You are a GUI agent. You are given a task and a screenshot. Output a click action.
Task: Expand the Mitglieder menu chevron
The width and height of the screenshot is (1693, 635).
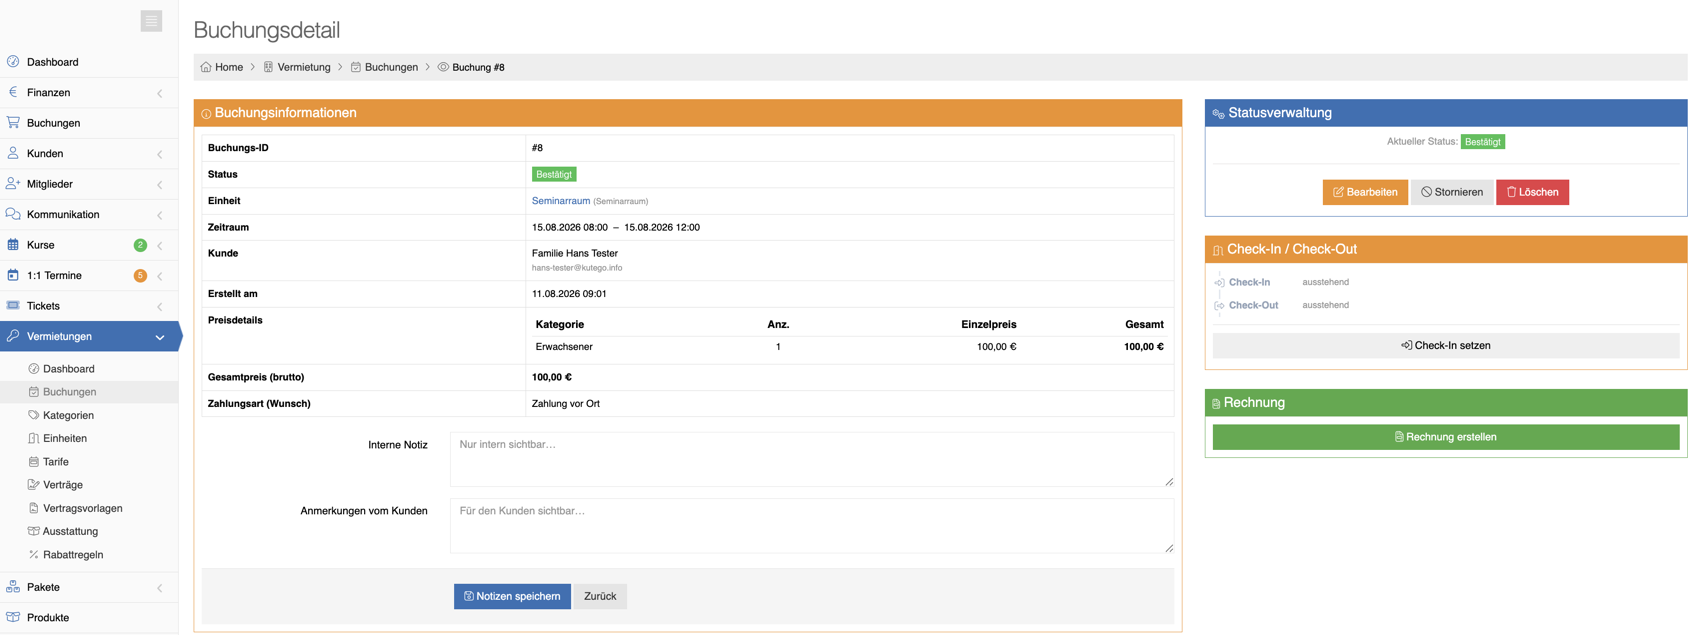coord(160,185)
